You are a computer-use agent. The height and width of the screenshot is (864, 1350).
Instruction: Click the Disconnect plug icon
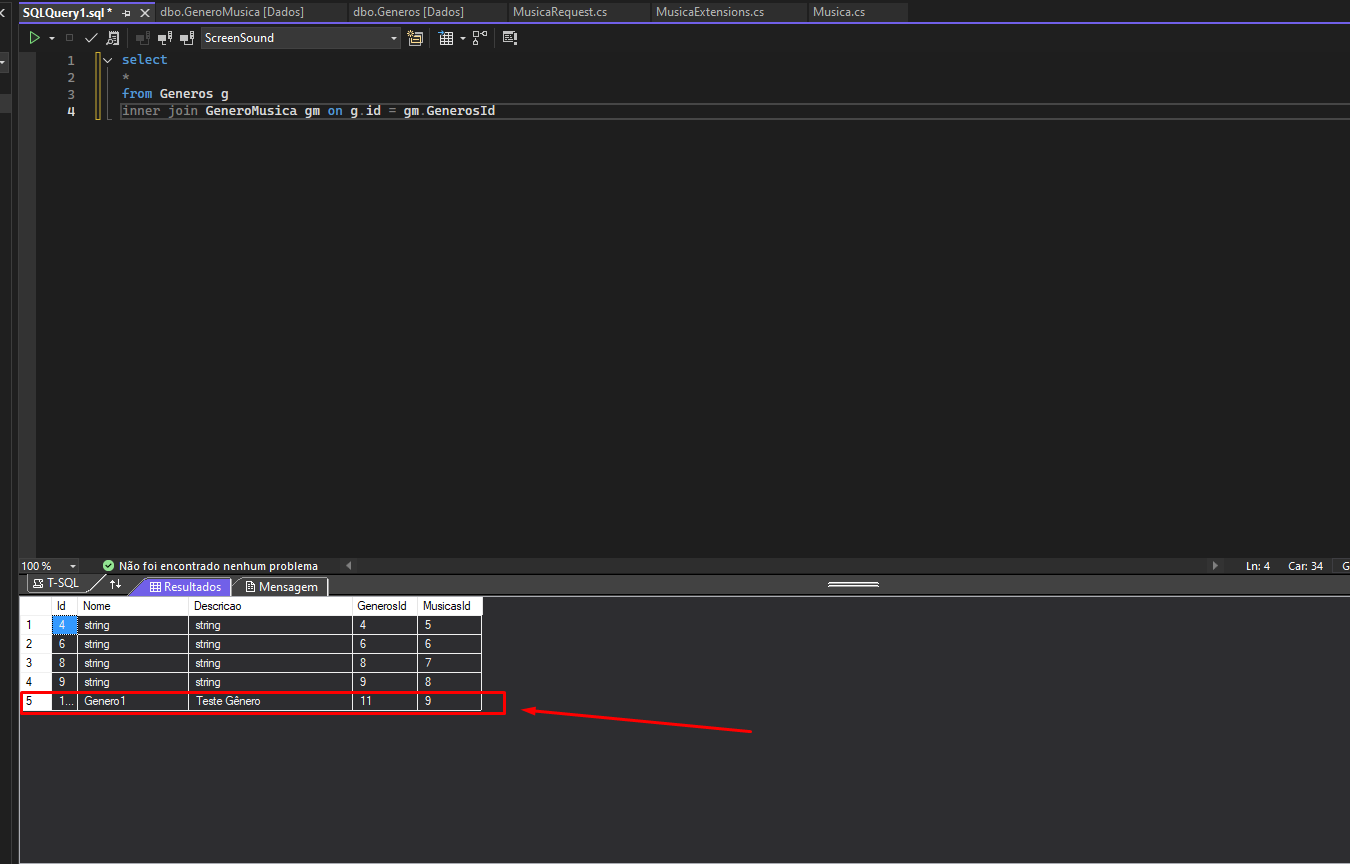(x=165, y=38)
